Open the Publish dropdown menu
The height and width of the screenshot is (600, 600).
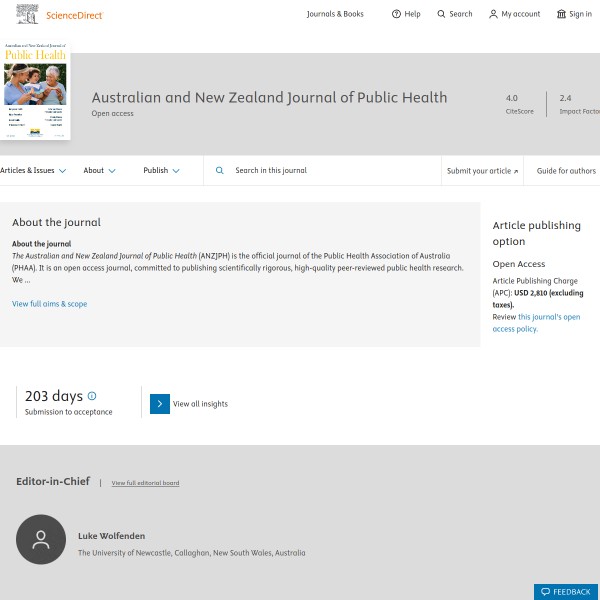click(x=161, y=171)
